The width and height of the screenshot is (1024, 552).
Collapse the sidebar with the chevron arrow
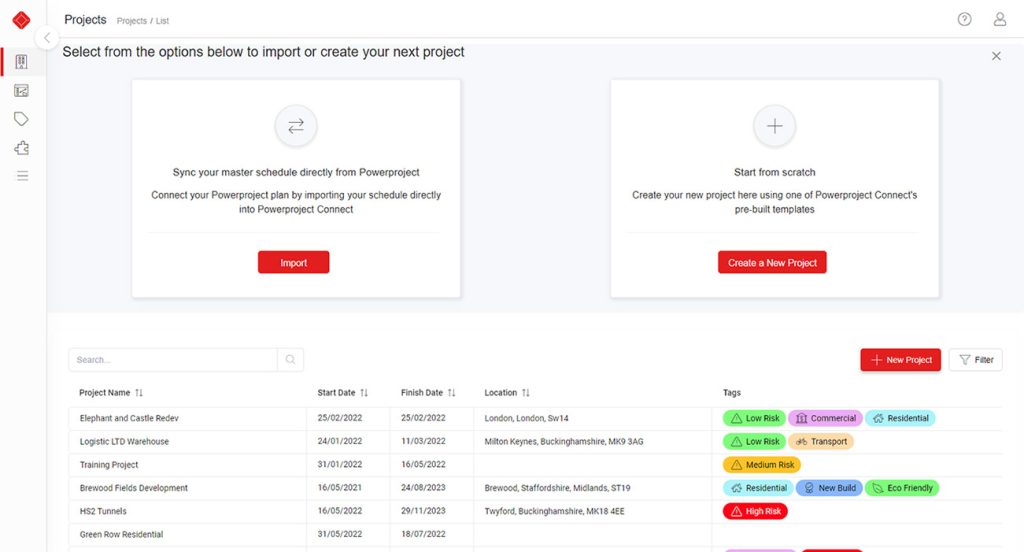(x=46, y=38)
